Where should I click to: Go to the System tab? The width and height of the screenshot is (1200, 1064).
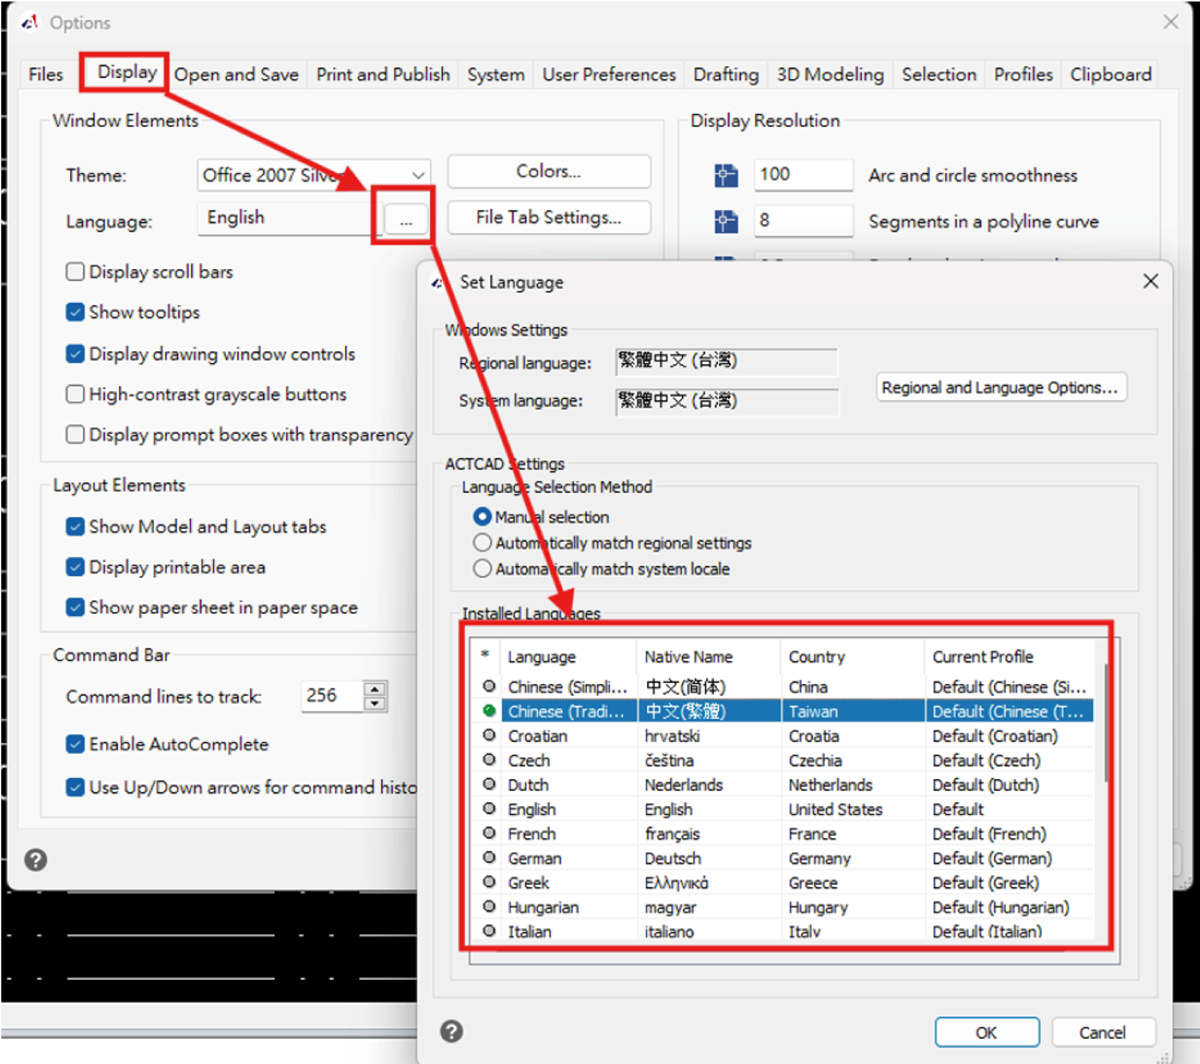[x=496, y=74]
